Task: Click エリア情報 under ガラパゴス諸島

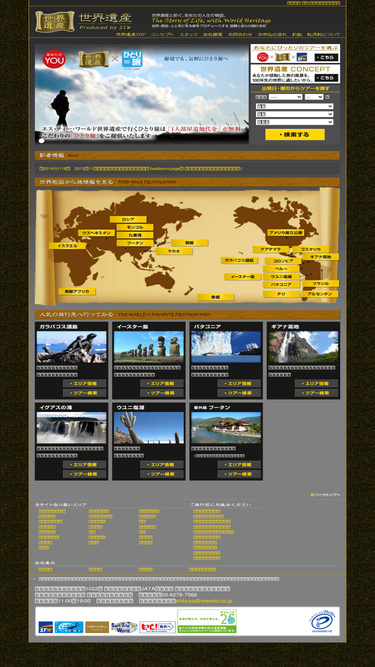Action: click(85, 383)
